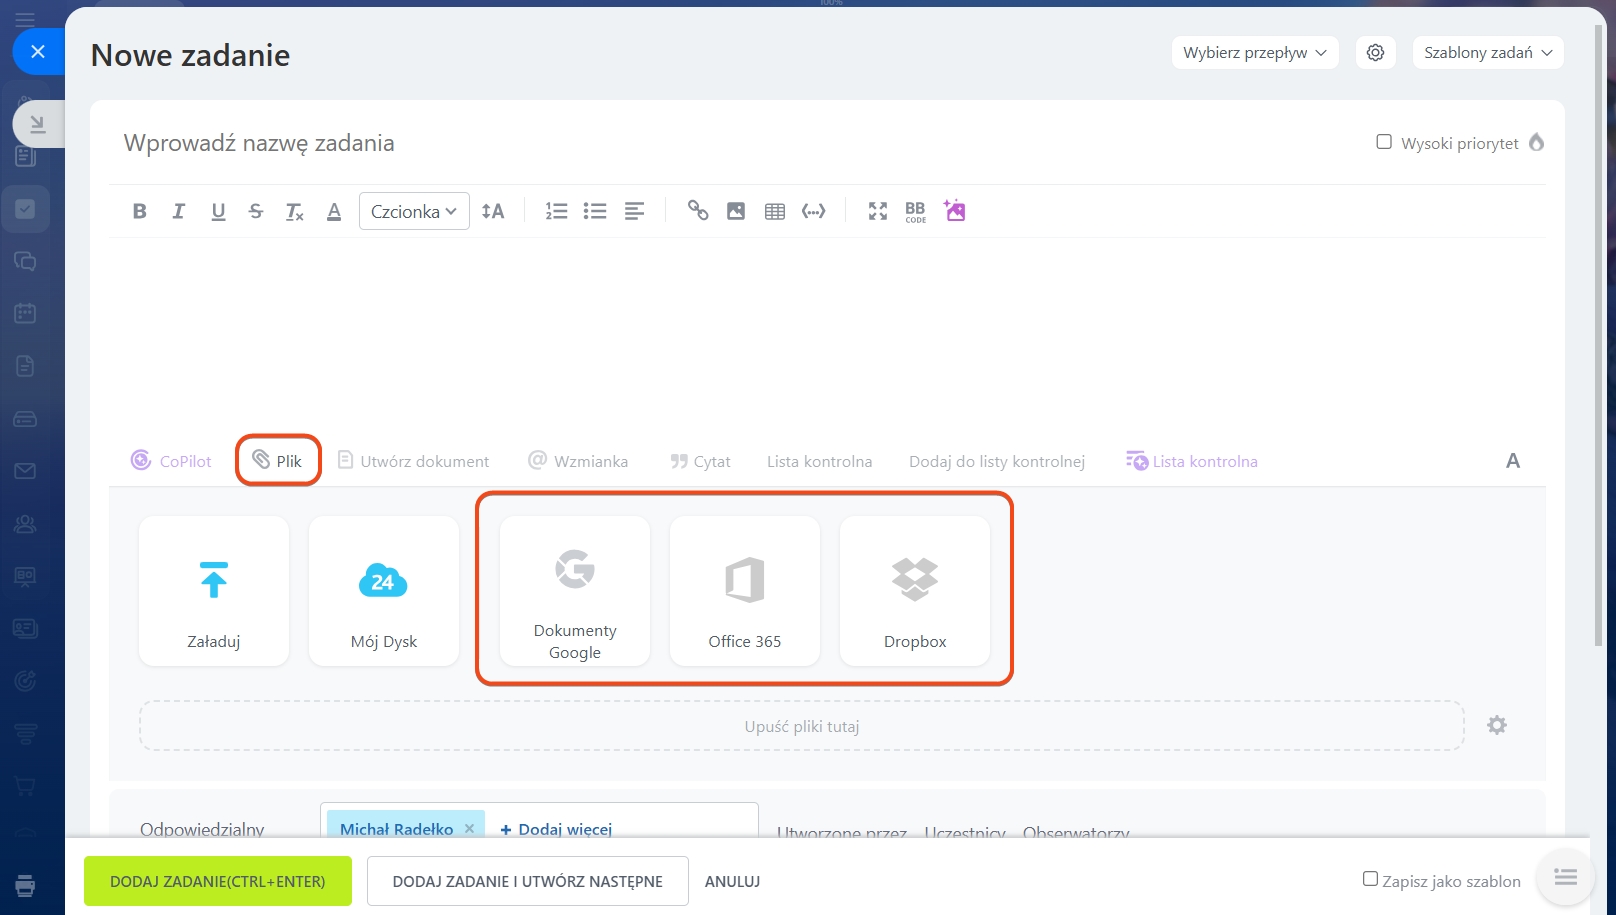Toggle bold text formatting

point(140,211)
